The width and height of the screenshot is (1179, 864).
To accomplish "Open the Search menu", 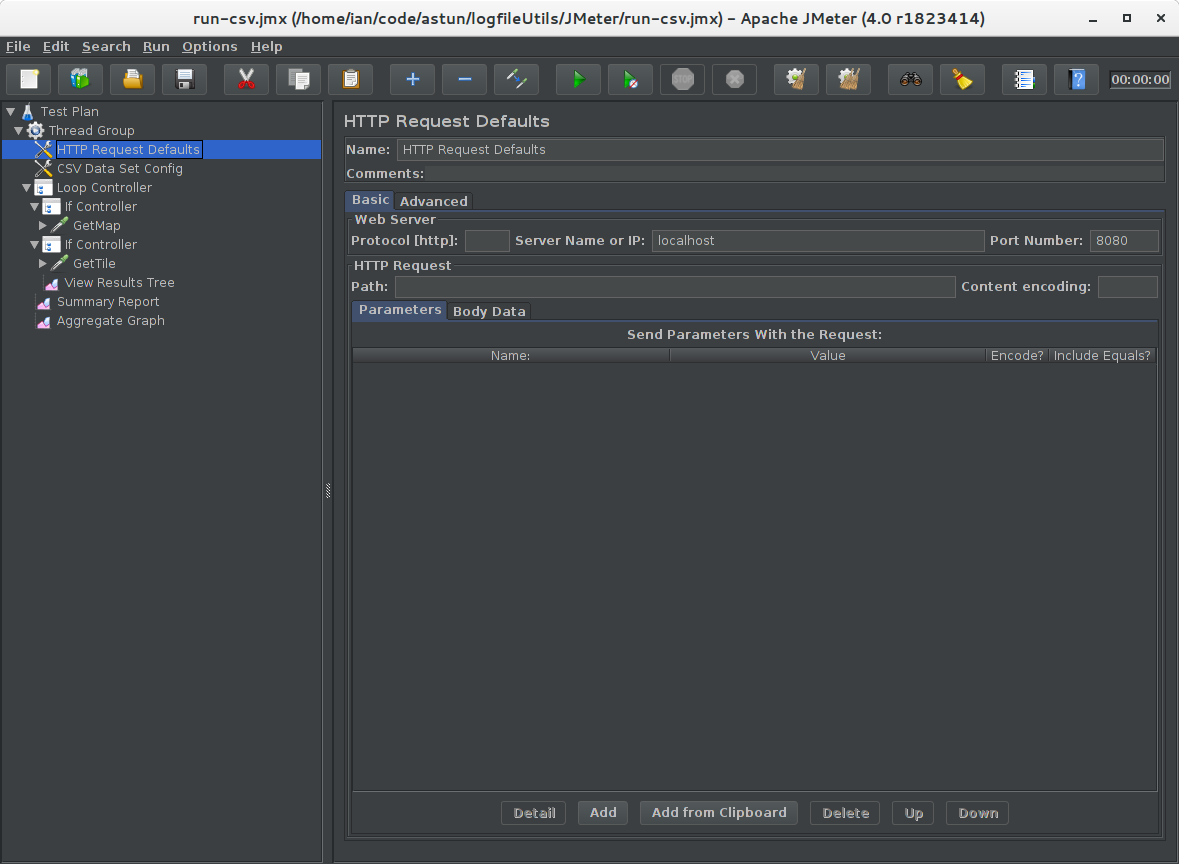I will click(106, 47).
